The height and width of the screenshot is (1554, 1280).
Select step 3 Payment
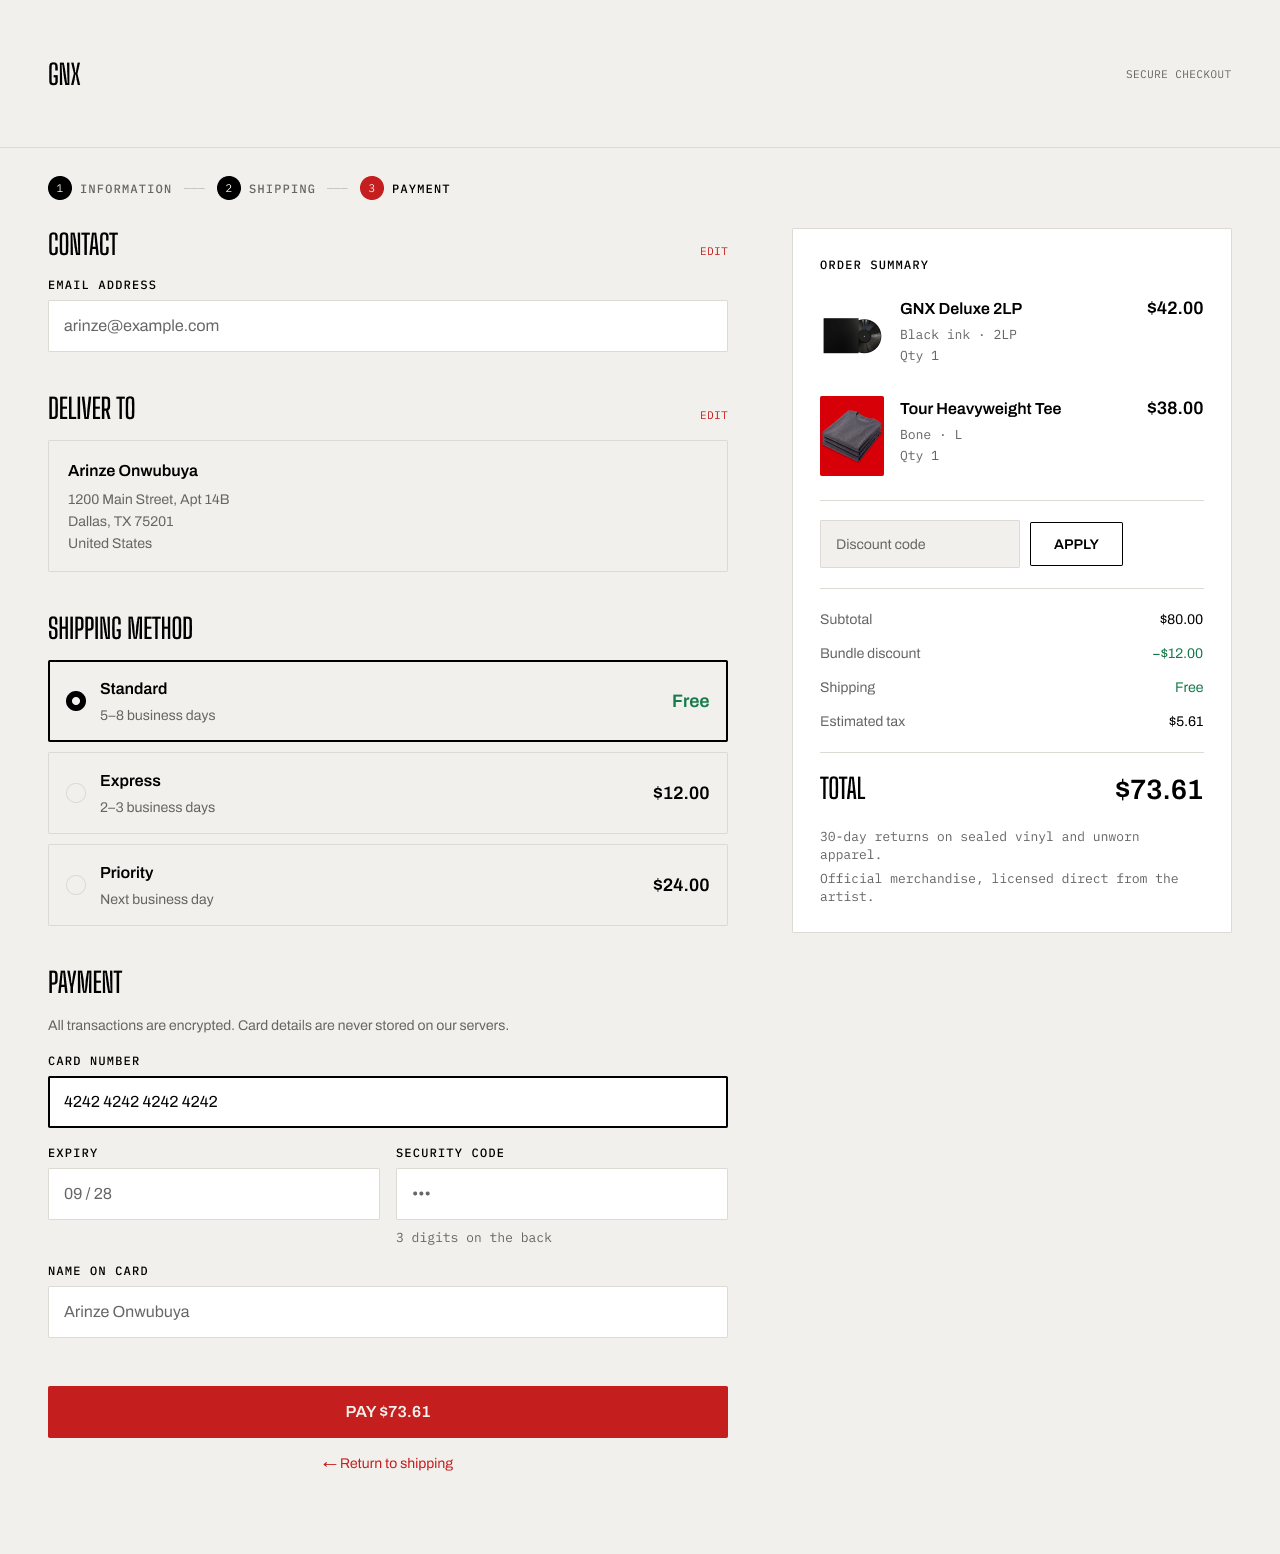click(405, 188)
